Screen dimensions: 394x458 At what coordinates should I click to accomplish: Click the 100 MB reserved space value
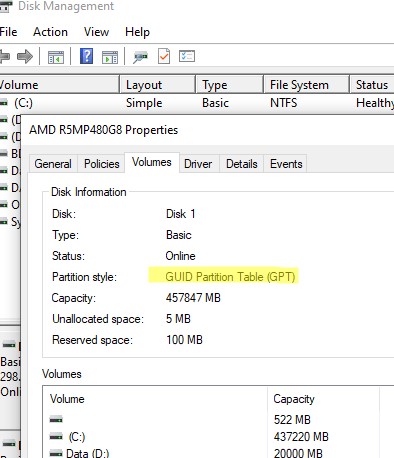184,340
